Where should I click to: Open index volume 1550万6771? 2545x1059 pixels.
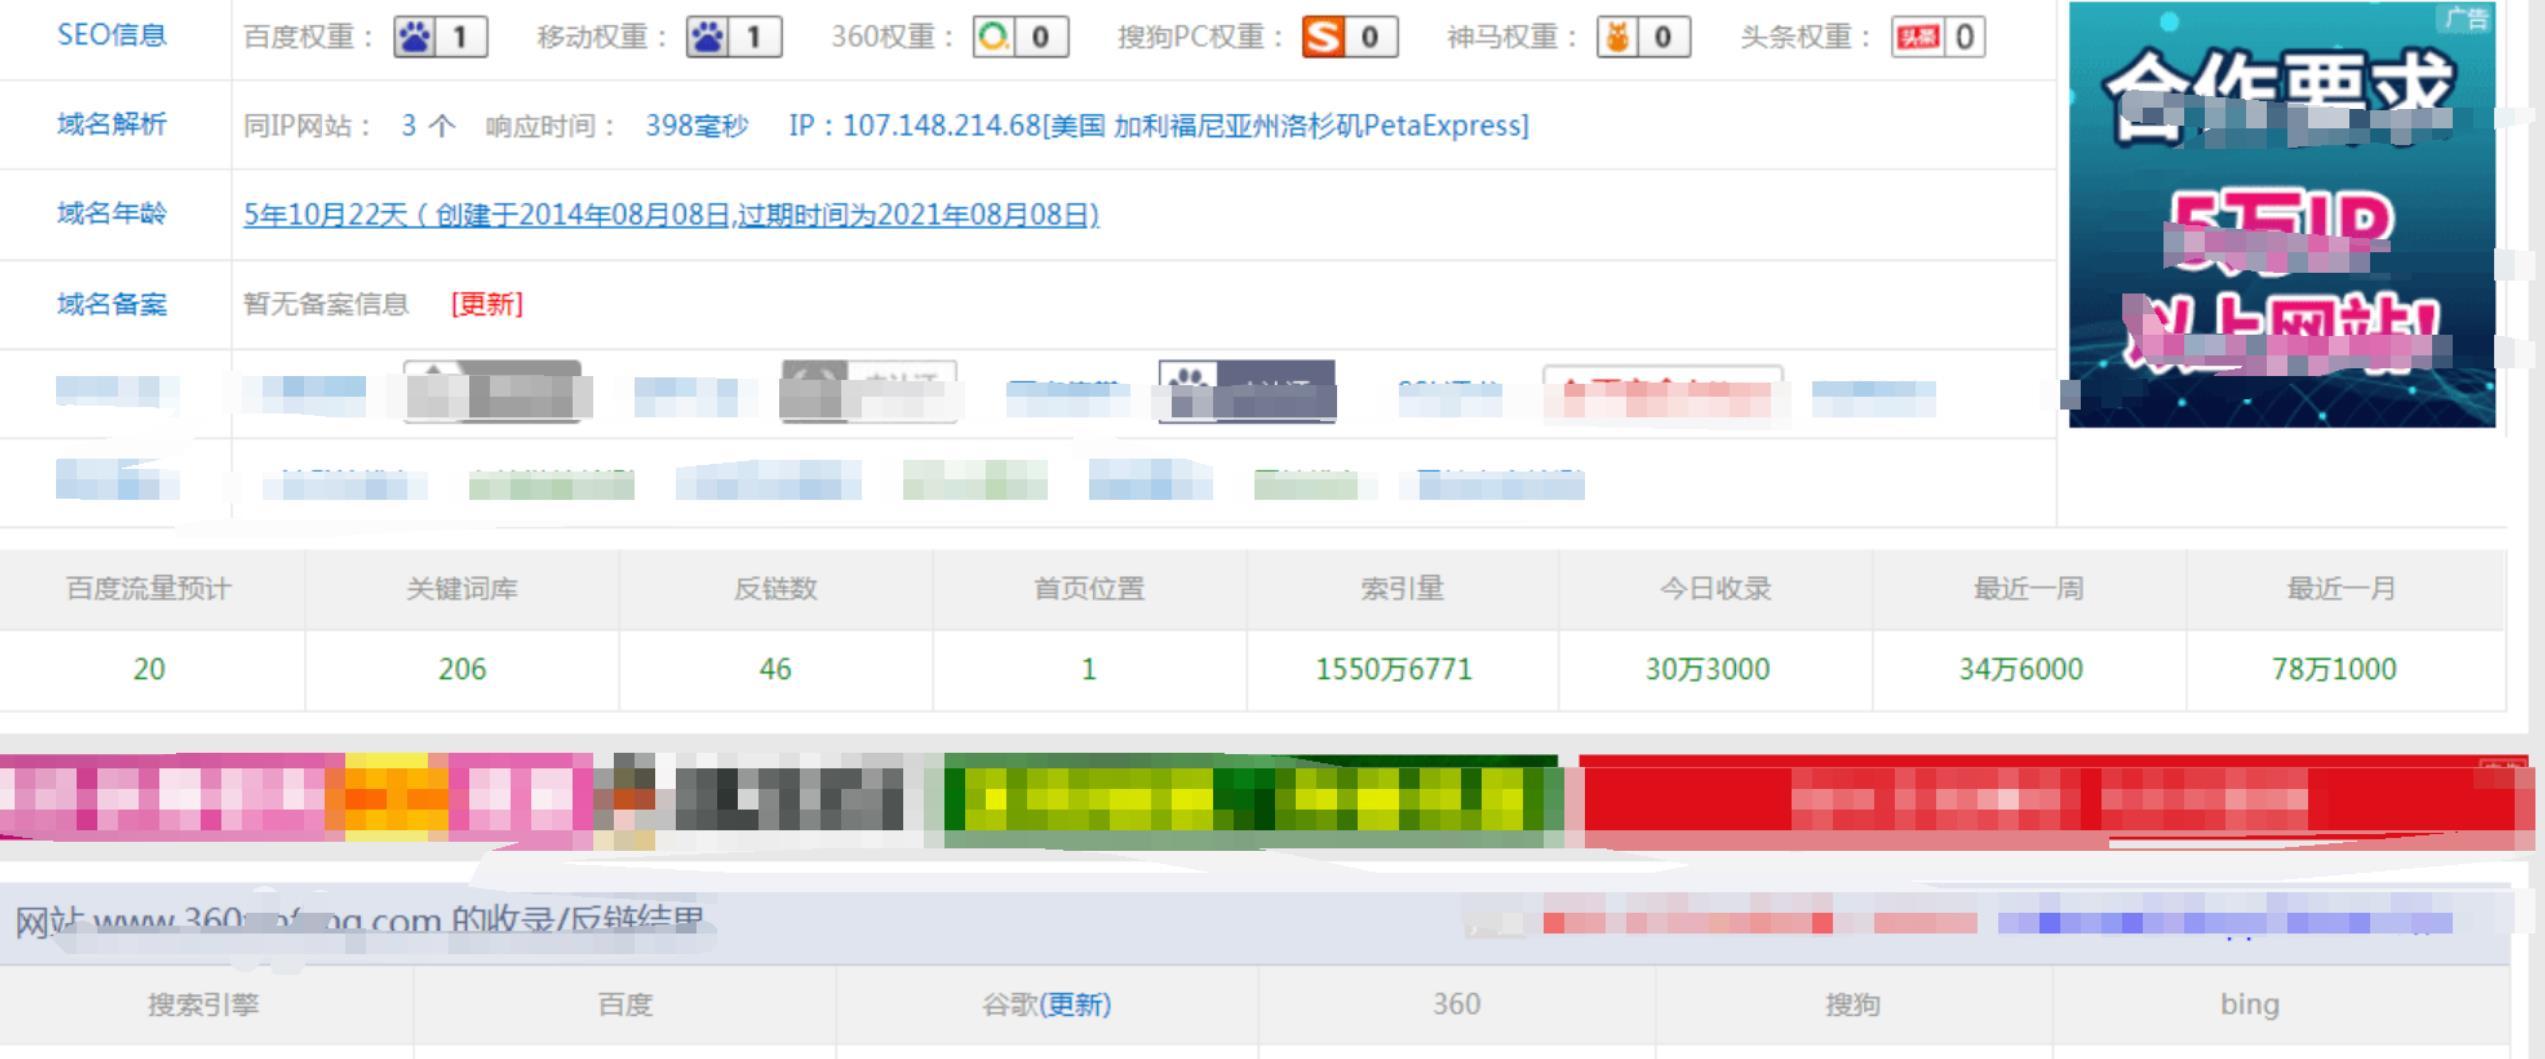coord(1394,669)
